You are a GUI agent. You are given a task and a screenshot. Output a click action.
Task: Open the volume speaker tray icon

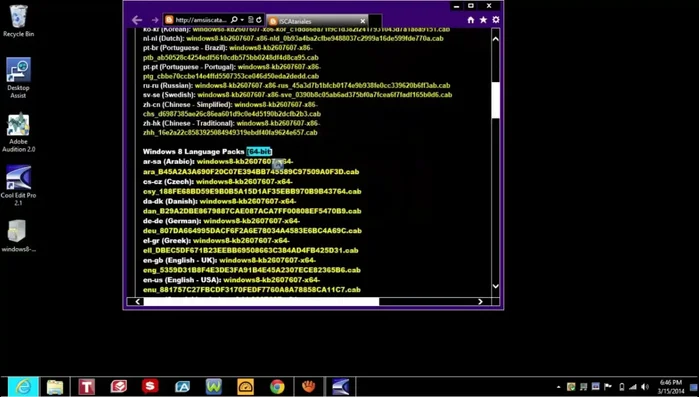coord(645,387)
